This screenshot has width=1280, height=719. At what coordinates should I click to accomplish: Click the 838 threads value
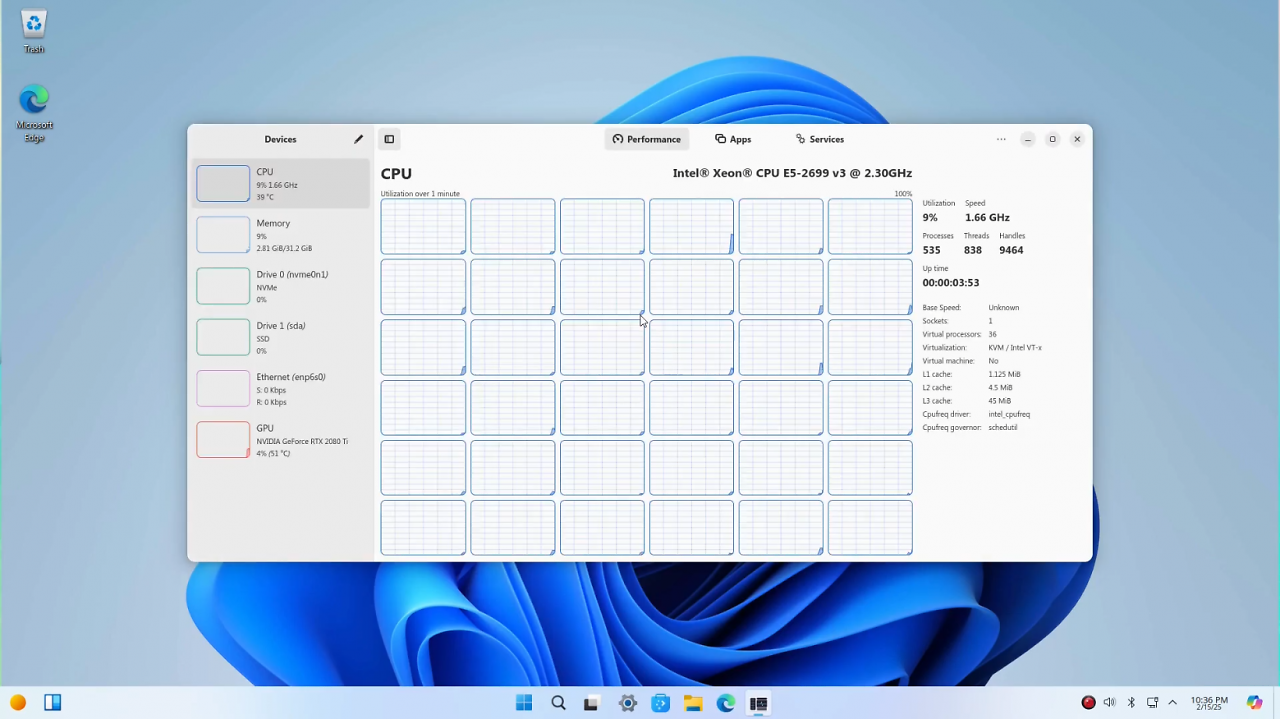pos(972,250)
